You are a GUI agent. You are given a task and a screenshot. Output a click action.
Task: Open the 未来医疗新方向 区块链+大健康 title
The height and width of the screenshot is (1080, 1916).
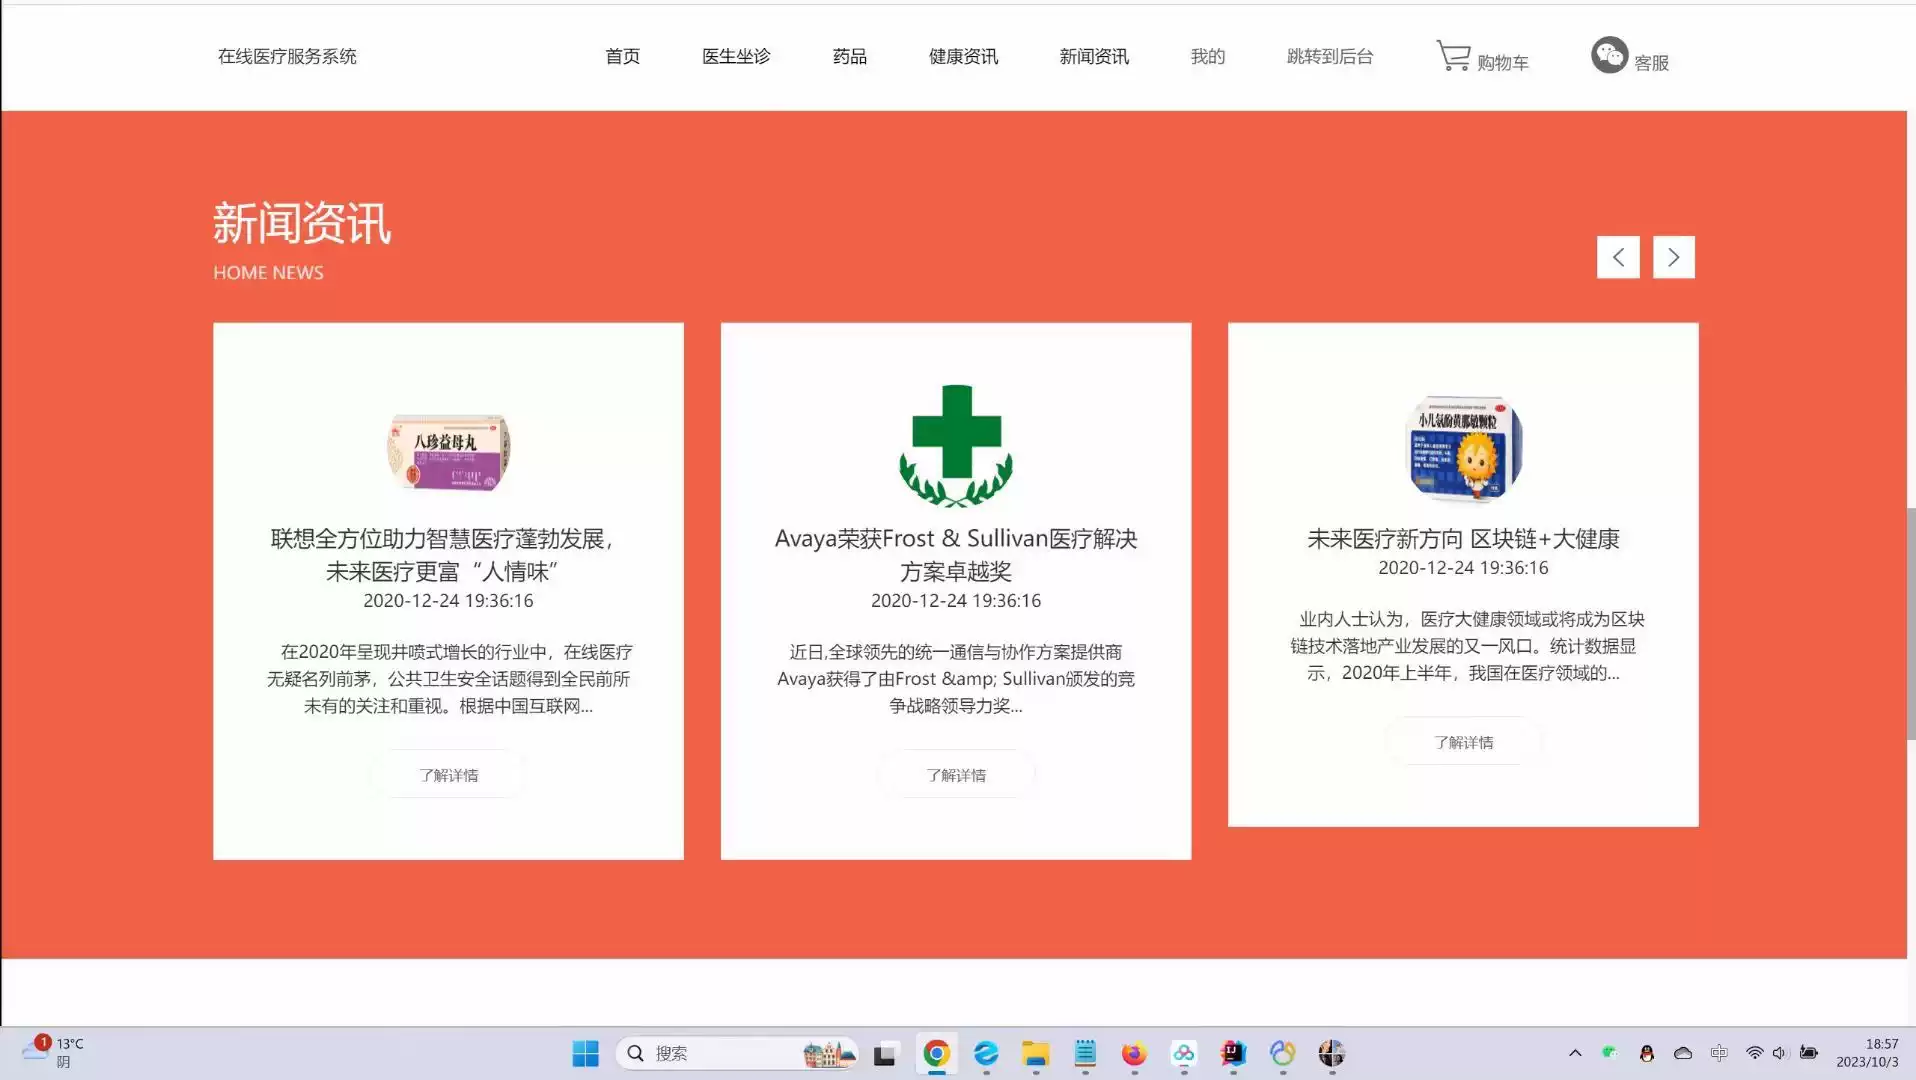coord(1463,539)
